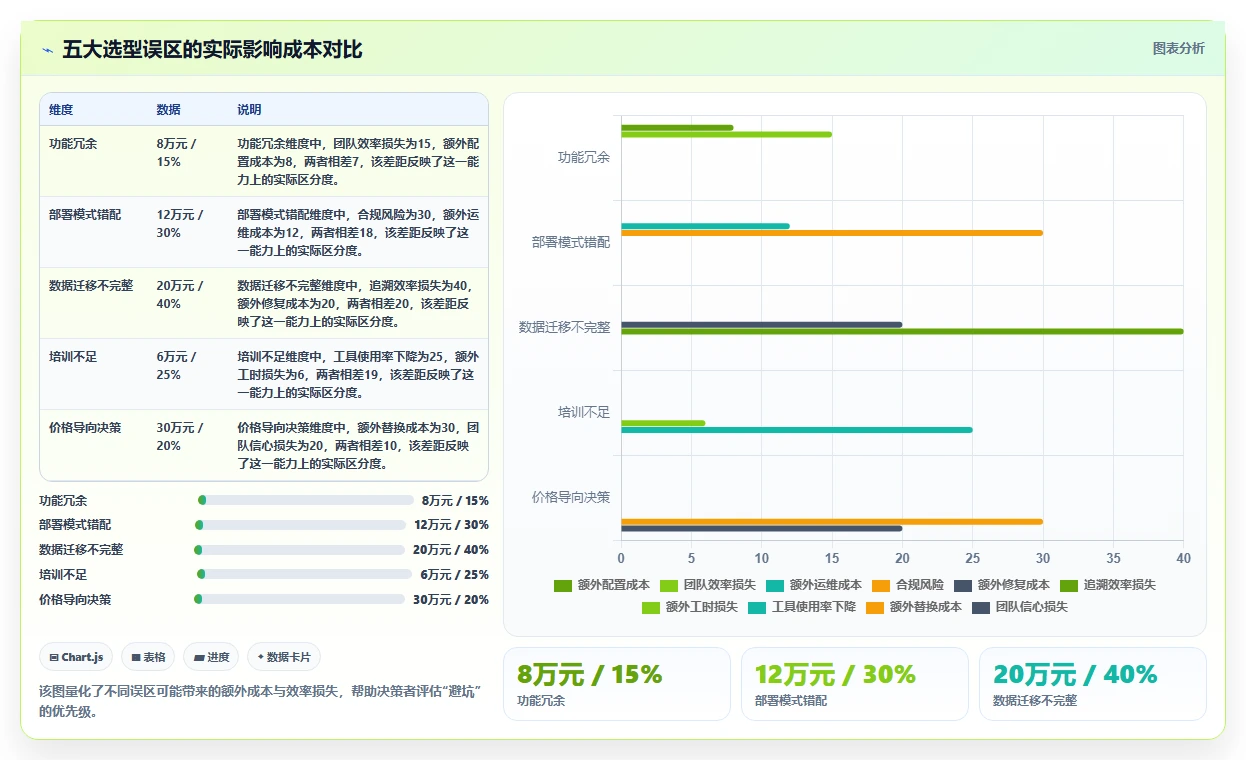
Task: Click the 功能冗余 description text in table
Action: pos(358,161)
